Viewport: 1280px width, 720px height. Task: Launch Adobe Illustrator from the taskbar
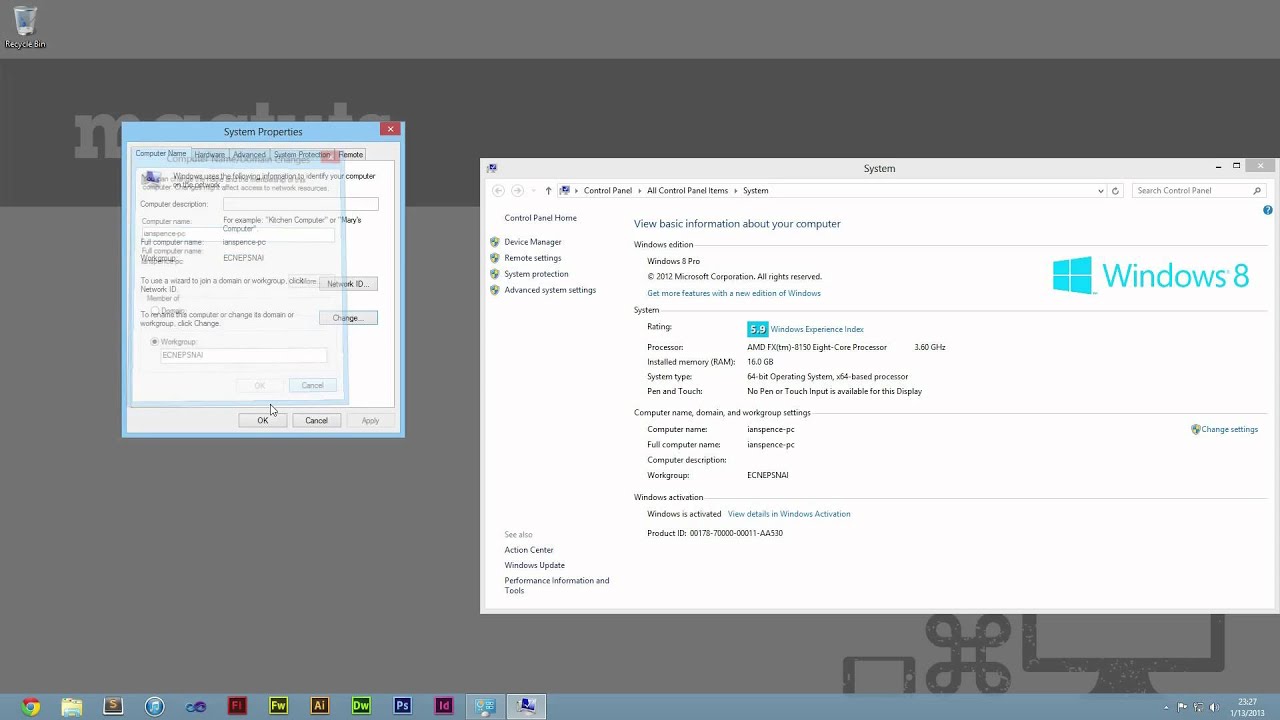320,706
